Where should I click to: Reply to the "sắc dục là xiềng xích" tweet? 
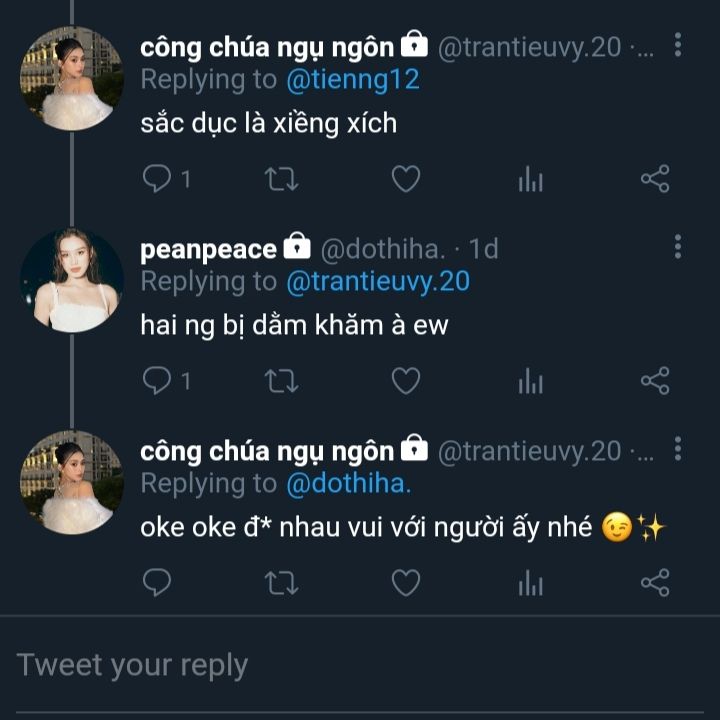click(x=157, y=179)
